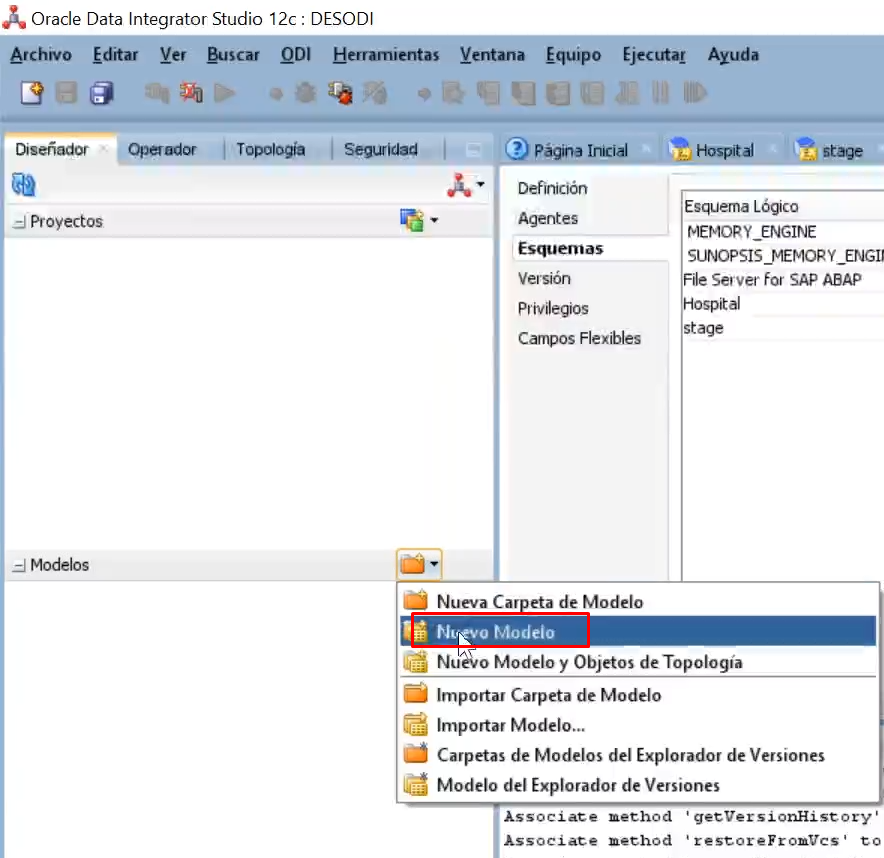Open the Privilegios section
The image size is (884, 858).
click(x=553, y=308)
